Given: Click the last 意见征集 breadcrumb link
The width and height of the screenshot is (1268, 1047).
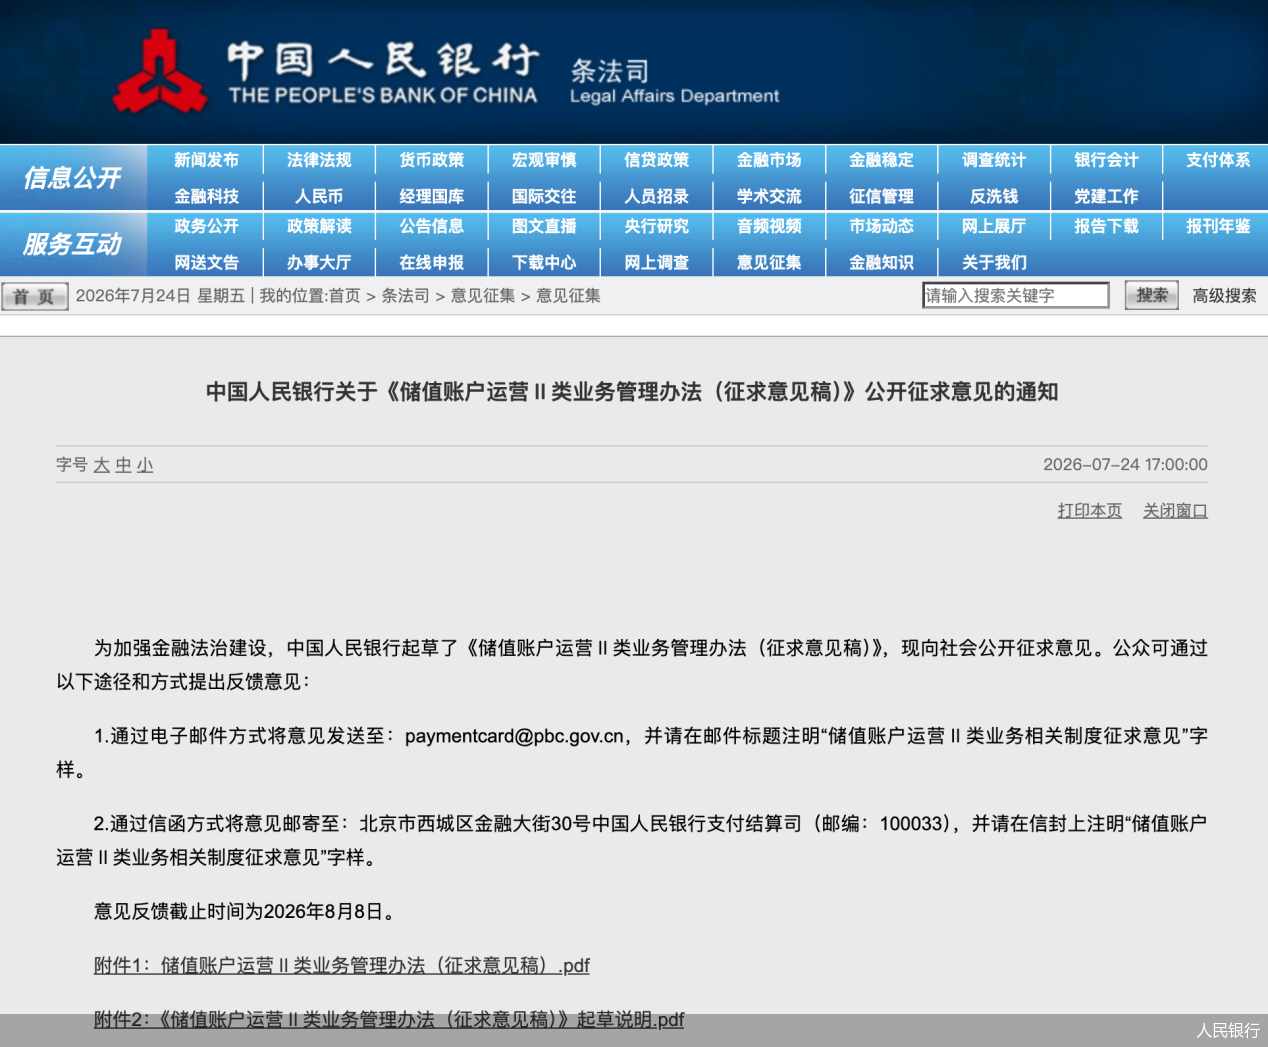Looking at the screenshot, I should 568,296.
